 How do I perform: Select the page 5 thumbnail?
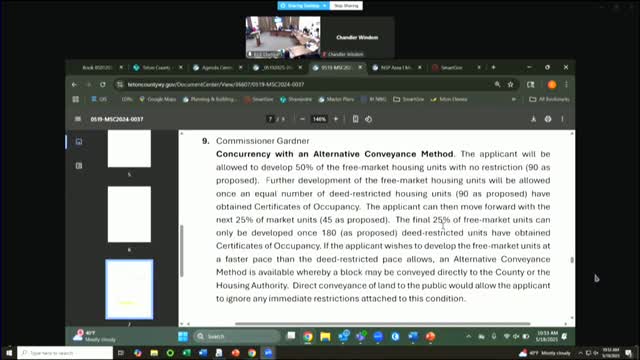pos(129,149)
